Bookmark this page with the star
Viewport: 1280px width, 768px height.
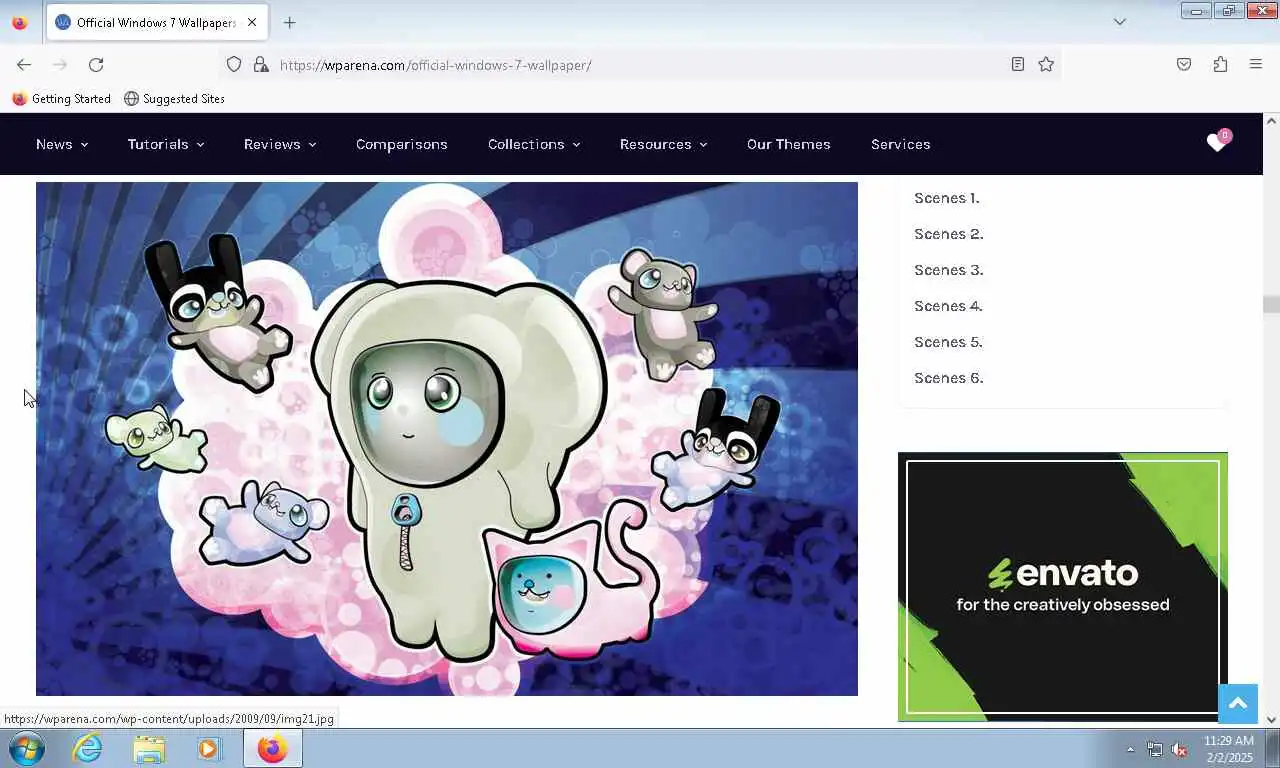[x=1046, y=64]
